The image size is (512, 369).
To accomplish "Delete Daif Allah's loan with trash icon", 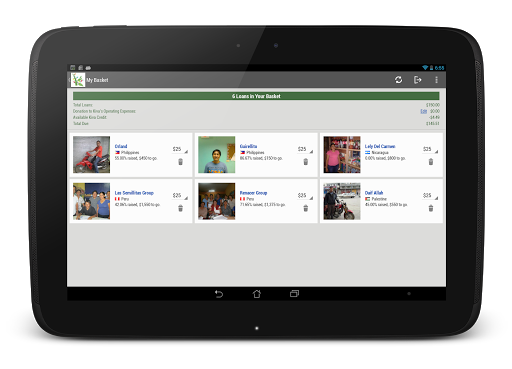I will click(x=431, y=208).
